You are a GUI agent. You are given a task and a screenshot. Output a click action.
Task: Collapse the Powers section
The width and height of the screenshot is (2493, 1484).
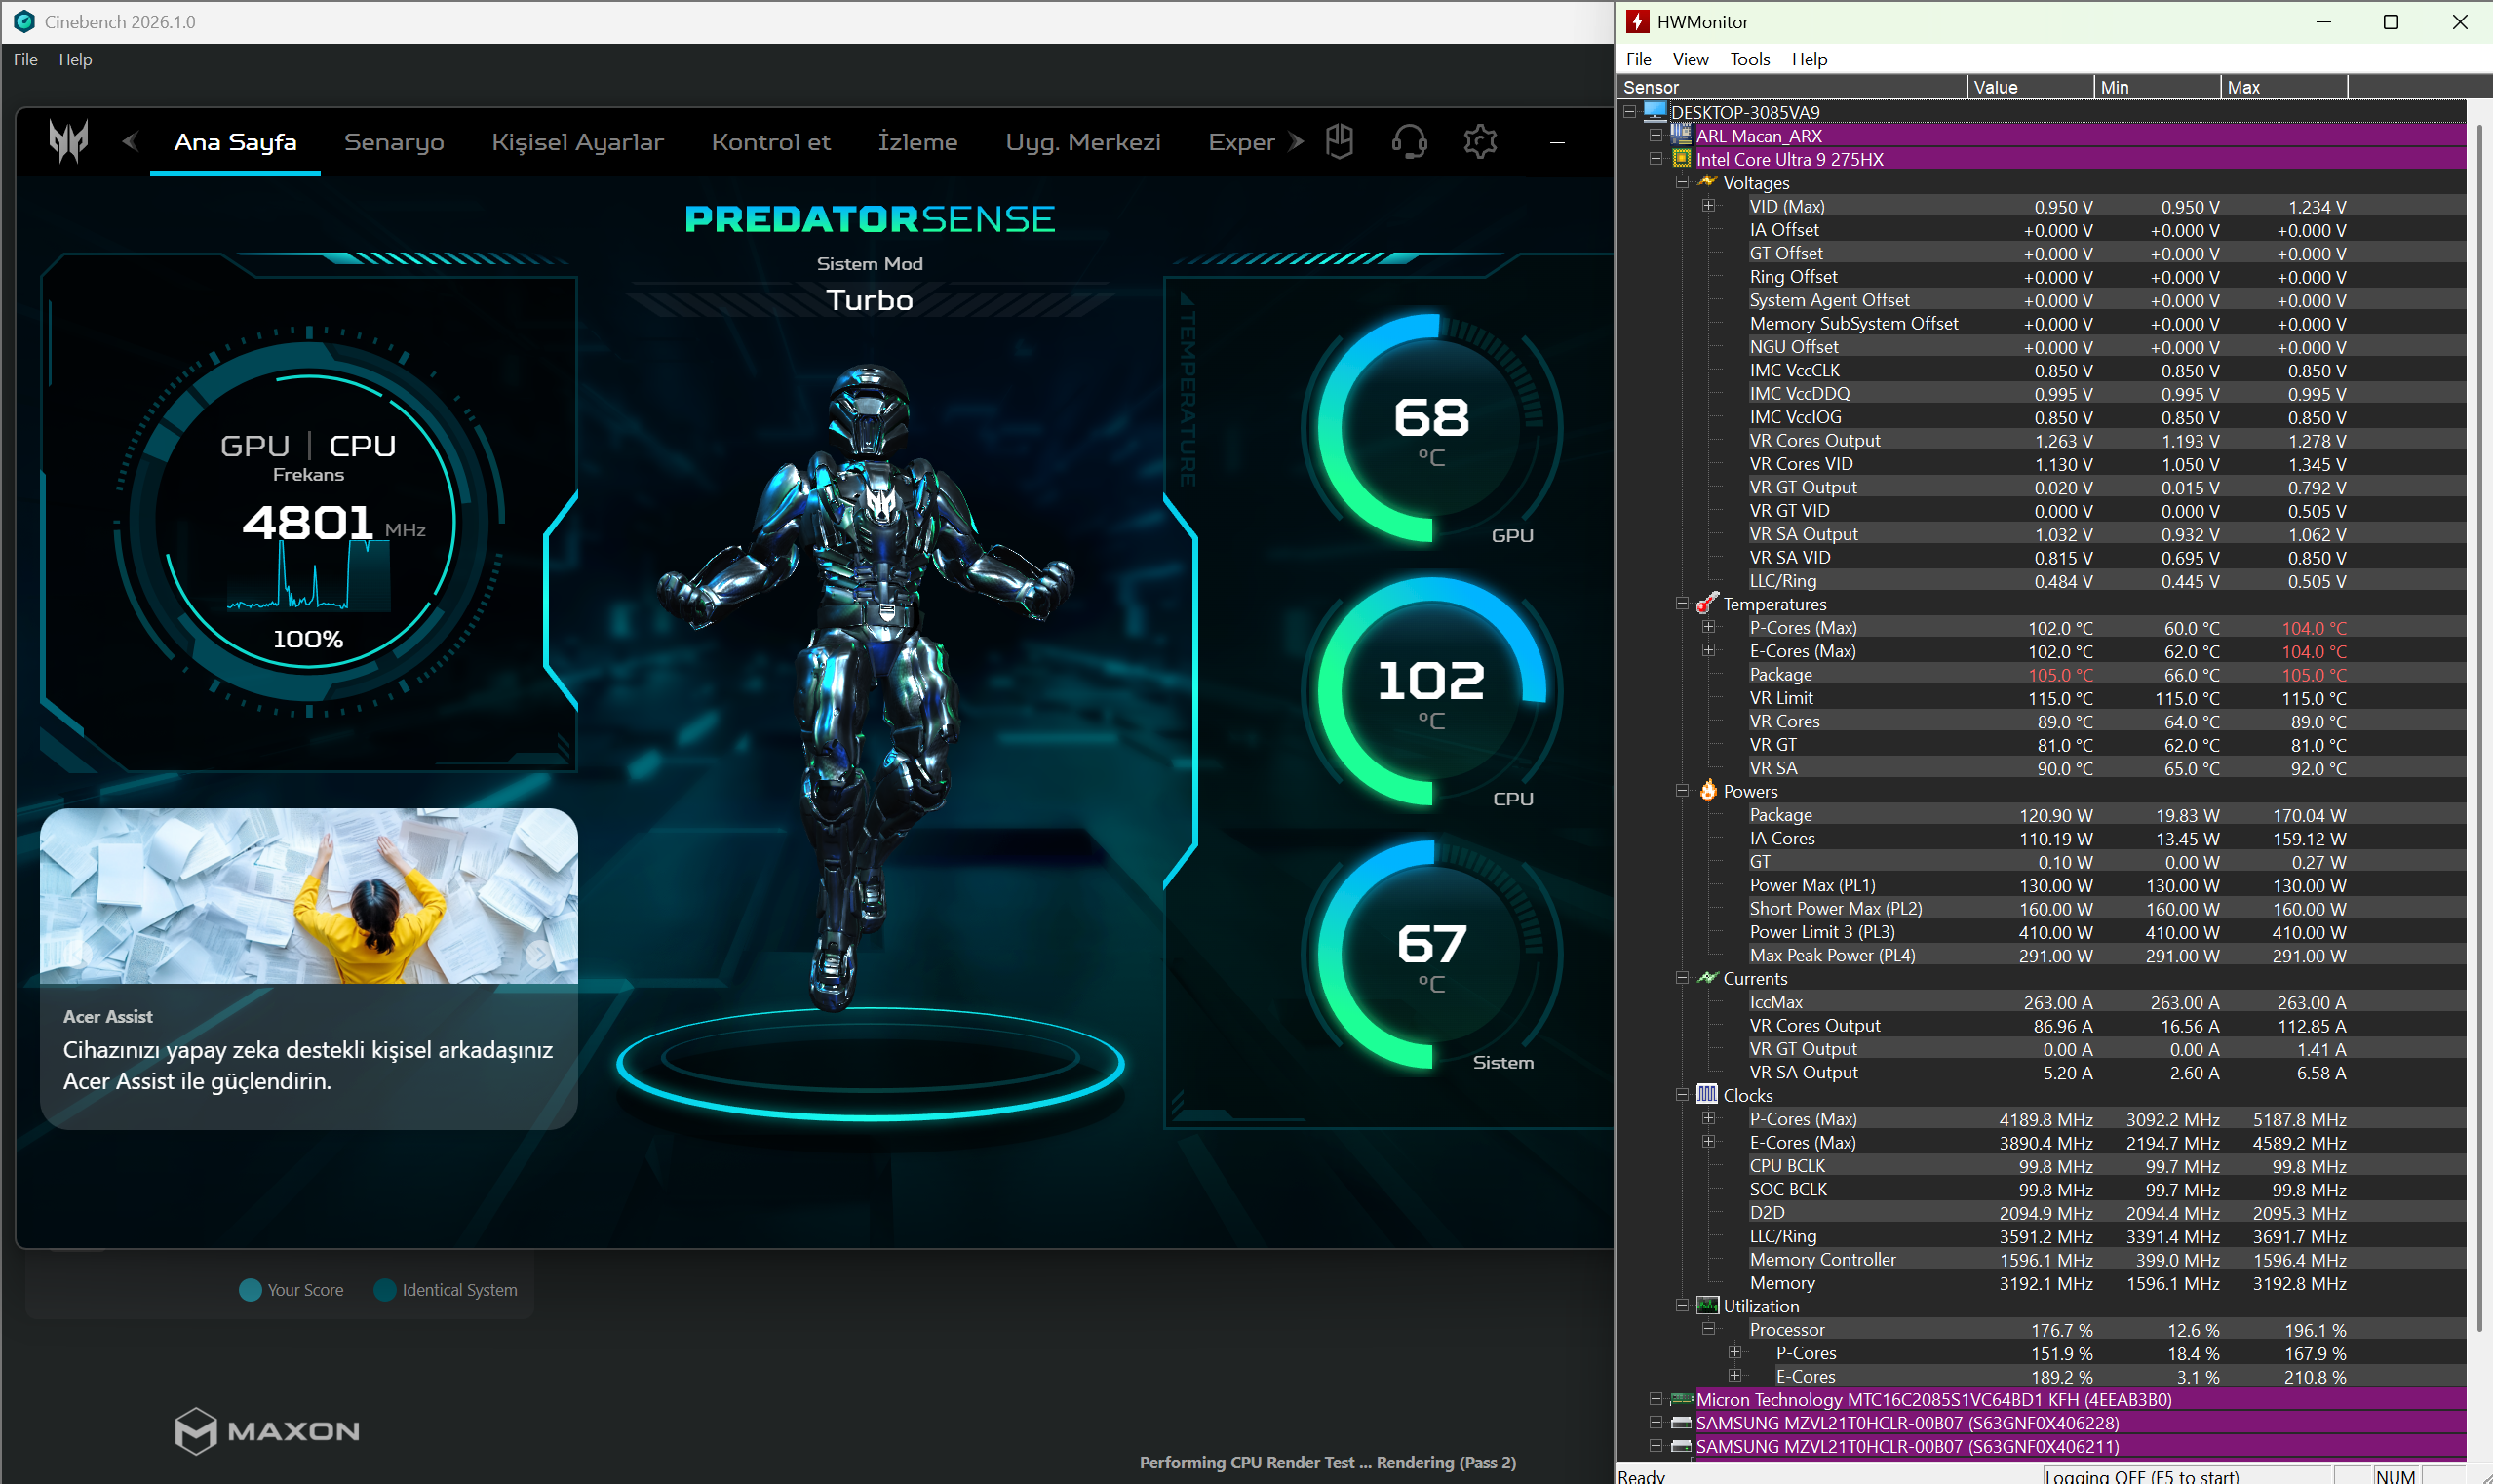tap(1682, 790)
